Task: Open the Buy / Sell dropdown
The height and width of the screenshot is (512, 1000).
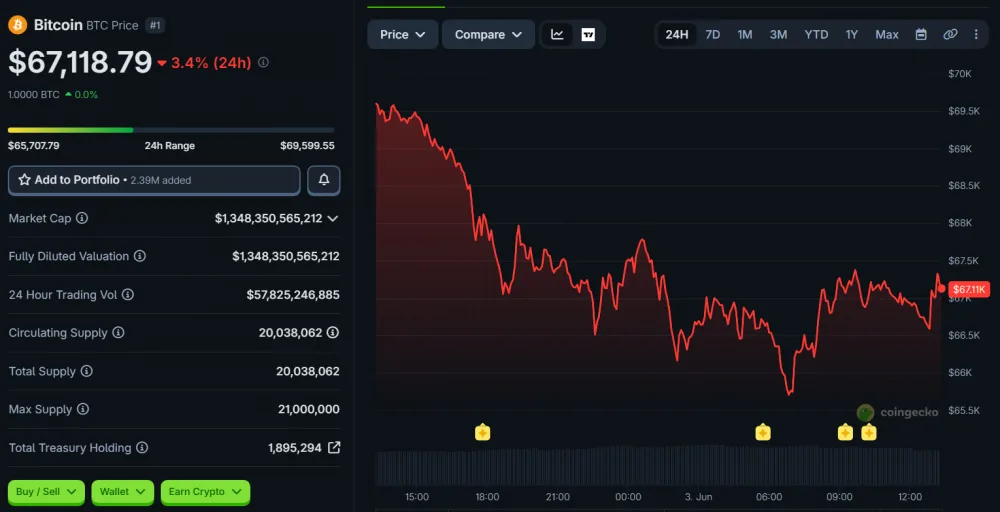Action: click(x=47, y=492)
